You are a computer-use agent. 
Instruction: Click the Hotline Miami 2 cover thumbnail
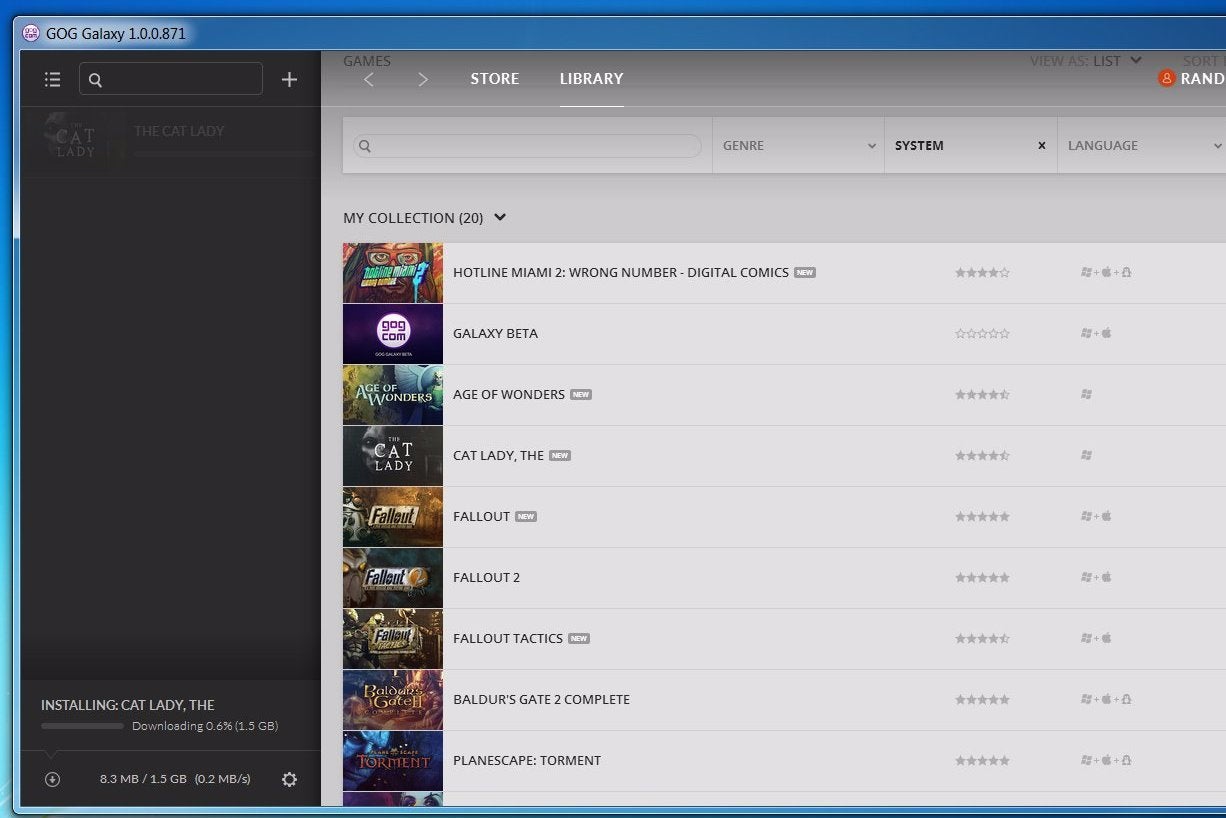[x=392, y=272]
